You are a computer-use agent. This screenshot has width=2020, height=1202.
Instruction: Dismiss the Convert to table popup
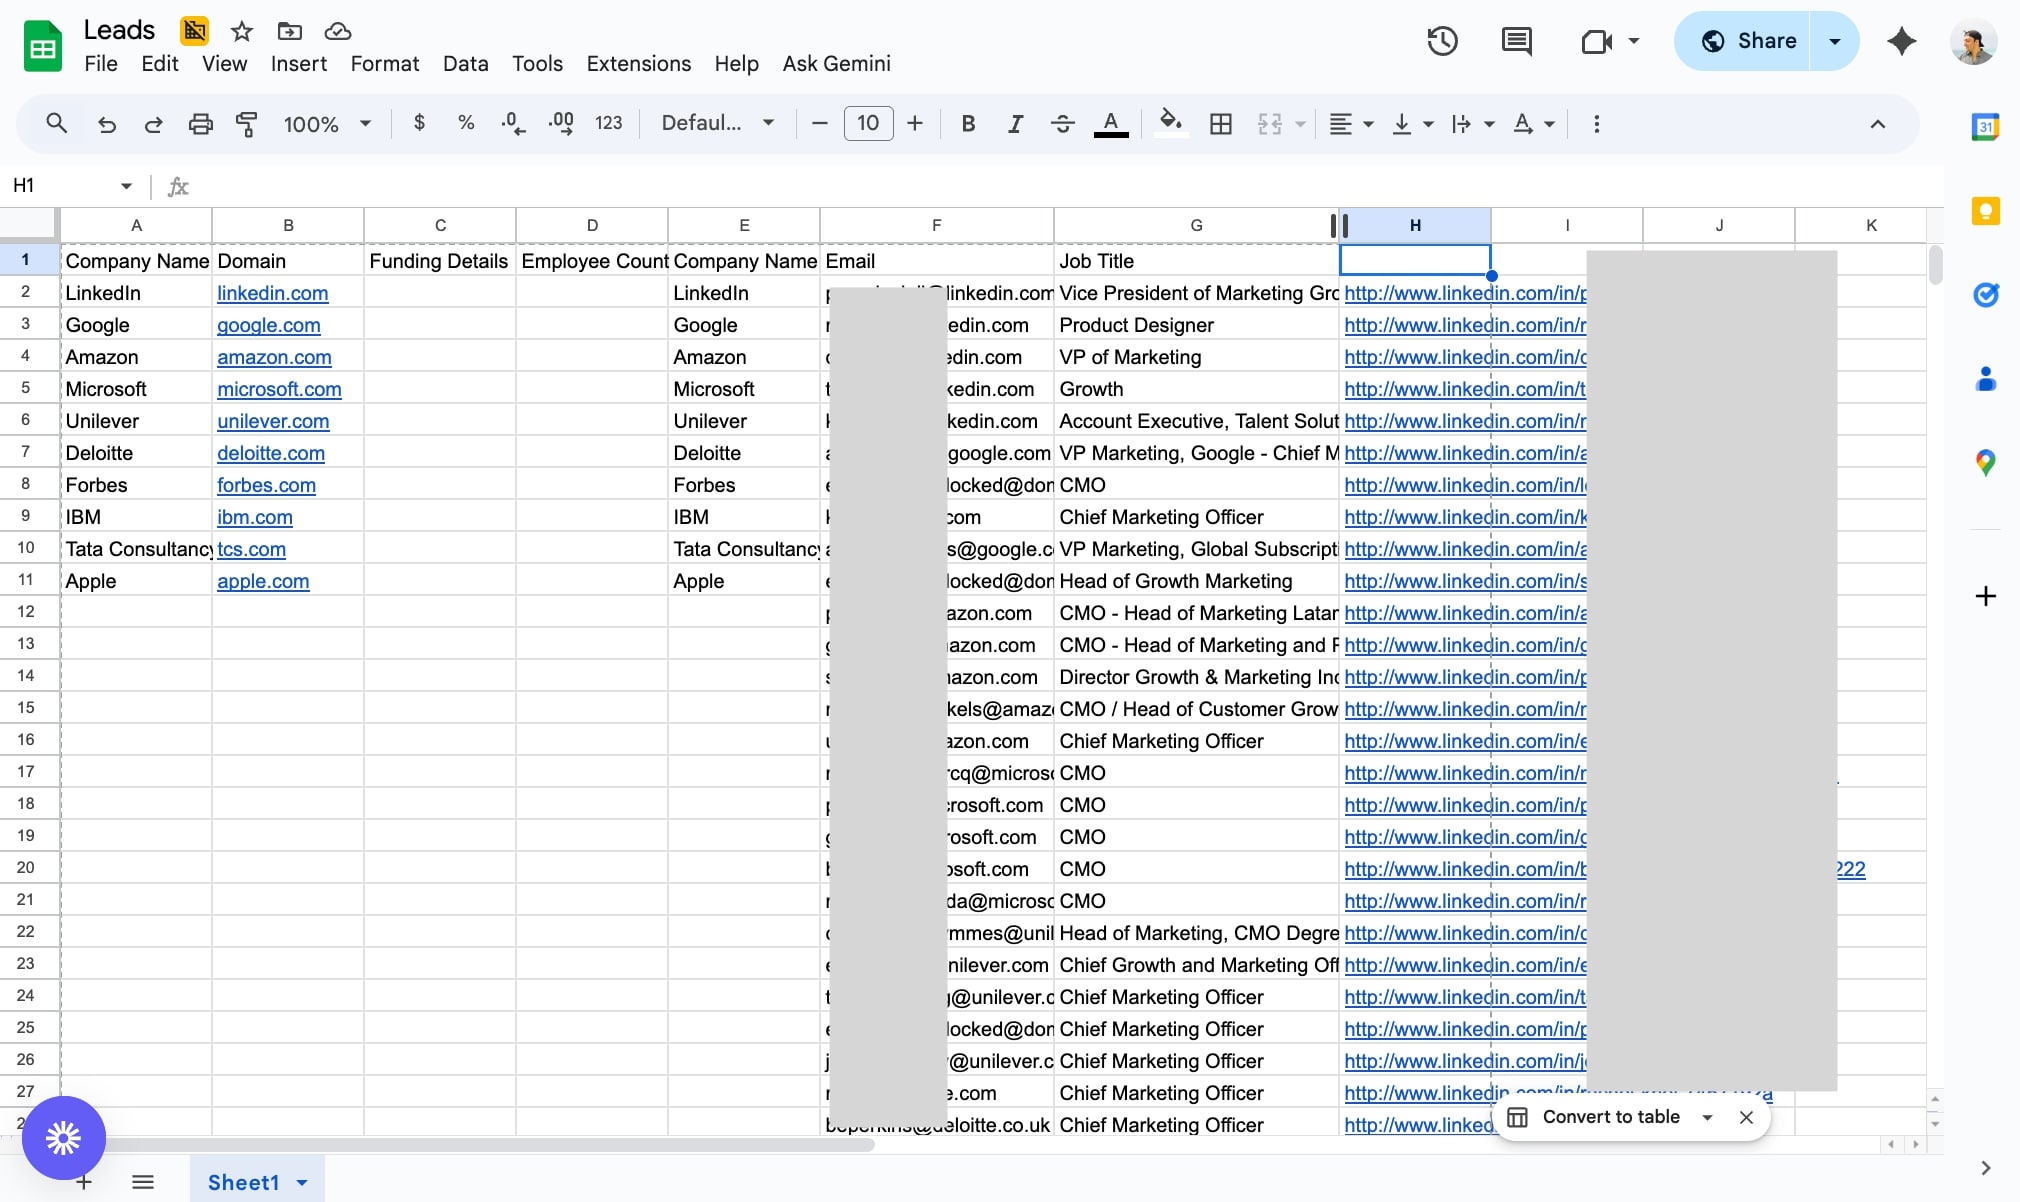pyautogui.click(x=1746, y=1117)
